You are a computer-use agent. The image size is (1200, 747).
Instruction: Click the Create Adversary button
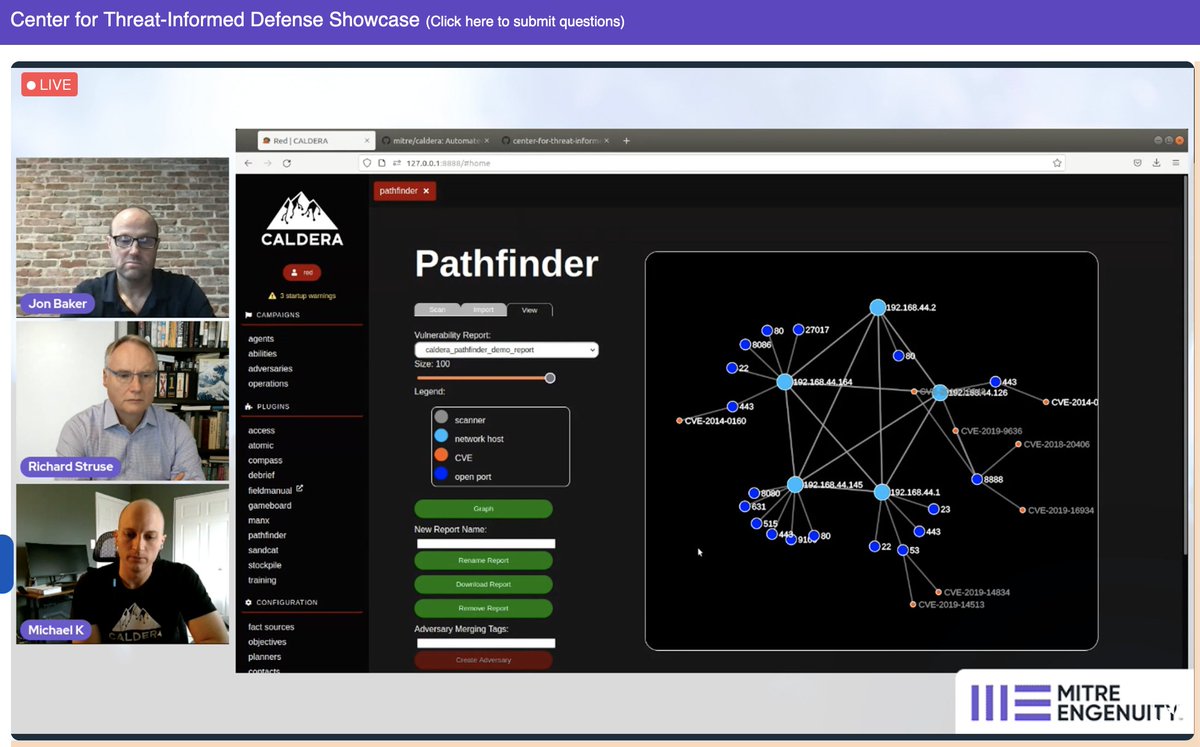483,660
